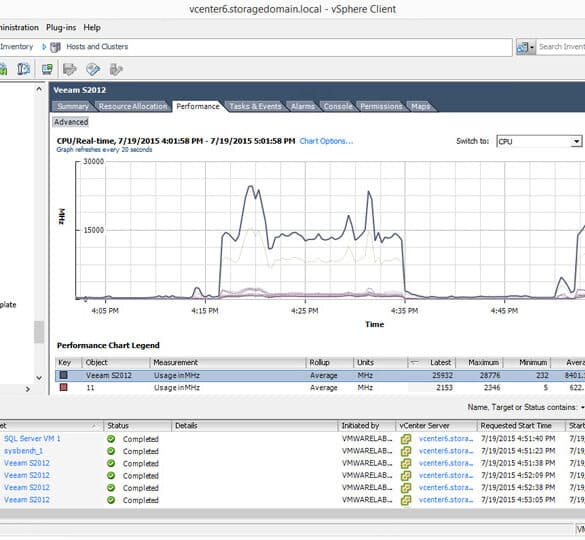This screenshot has width=585, height=540.
Task: Select legend row for object 11
Action: tap(320, 387)
